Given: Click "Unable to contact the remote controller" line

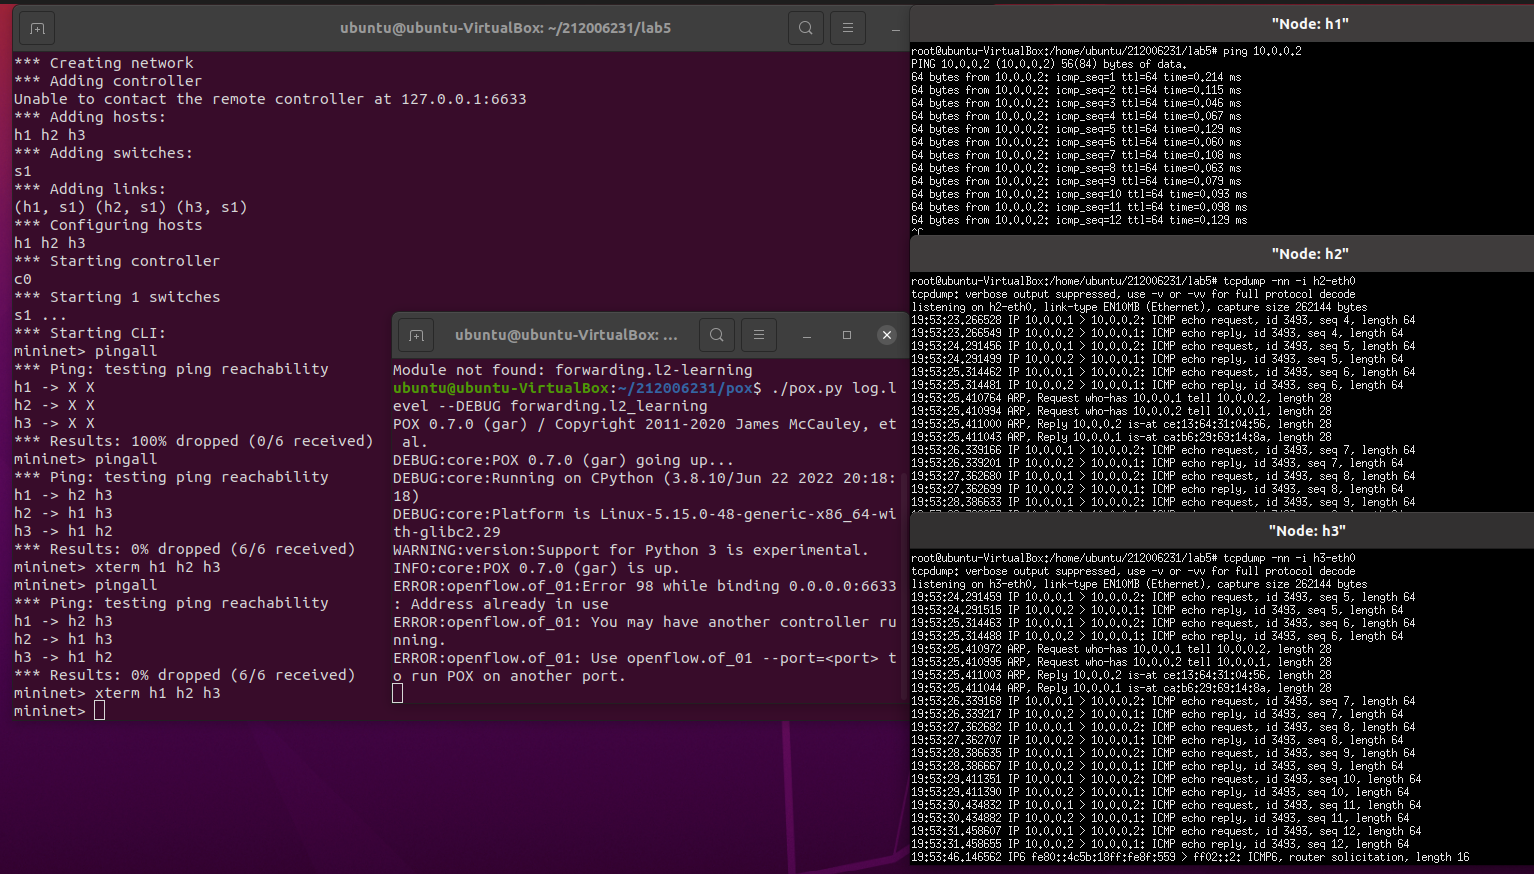Looking at the screenshot, I should pos(270,99).
